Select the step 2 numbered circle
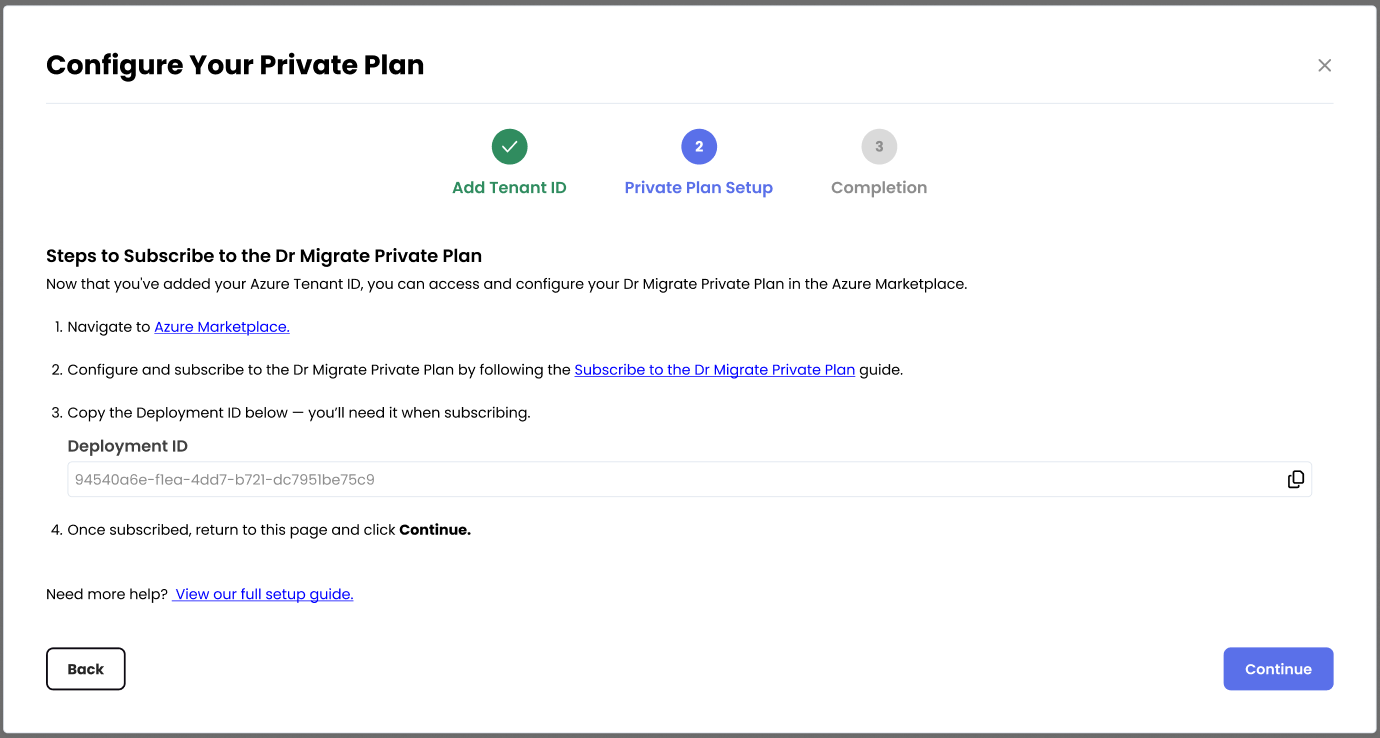Screen dimensions: 1380x738 pos(699,147)
